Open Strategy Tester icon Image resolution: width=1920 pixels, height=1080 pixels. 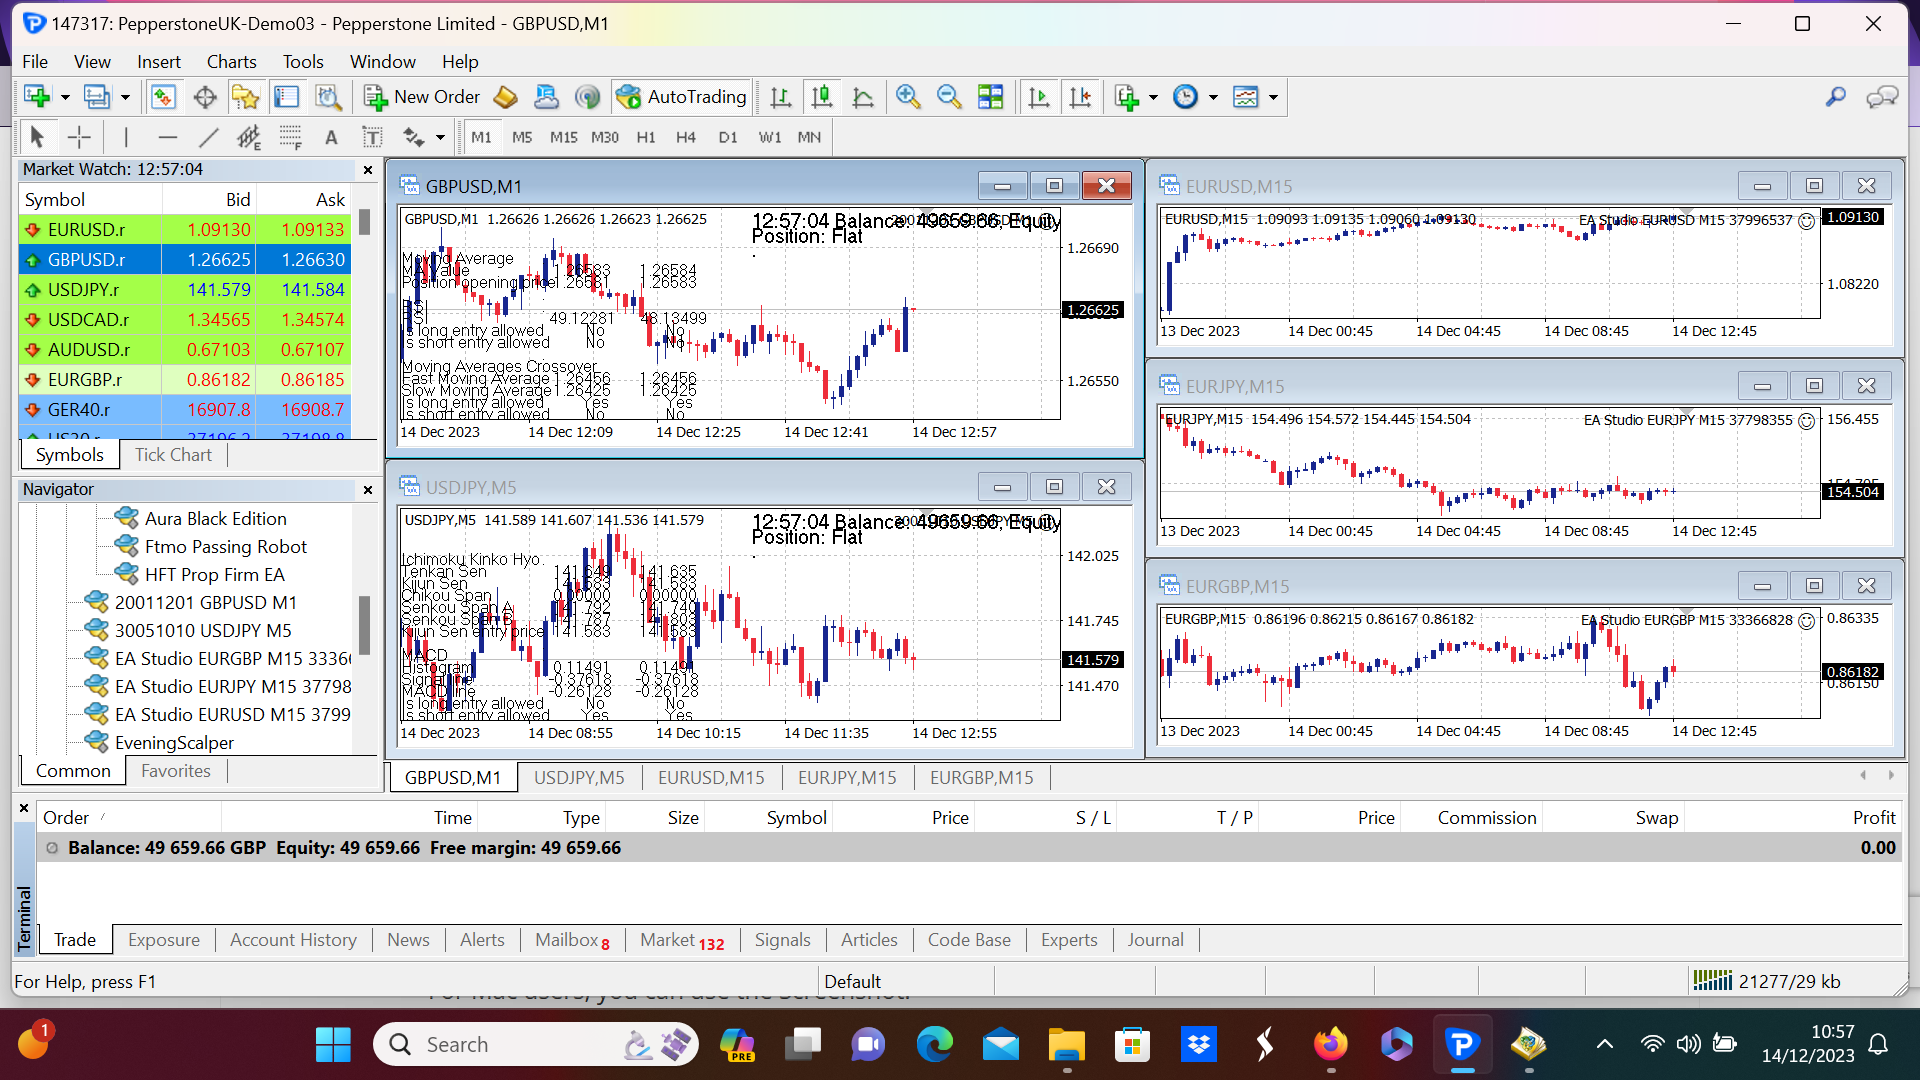click(328, 97)
